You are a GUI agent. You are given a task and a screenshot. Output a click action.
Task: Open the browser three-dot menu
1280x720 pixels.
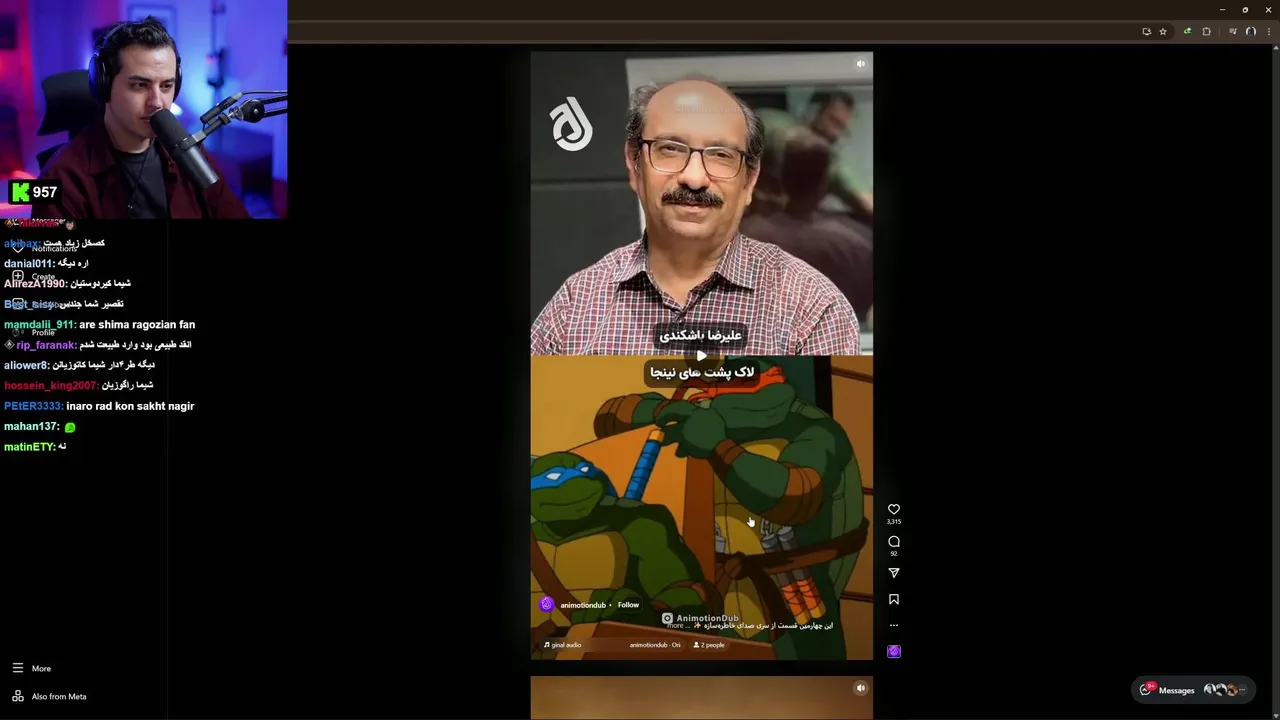(x=1268, y=32)
